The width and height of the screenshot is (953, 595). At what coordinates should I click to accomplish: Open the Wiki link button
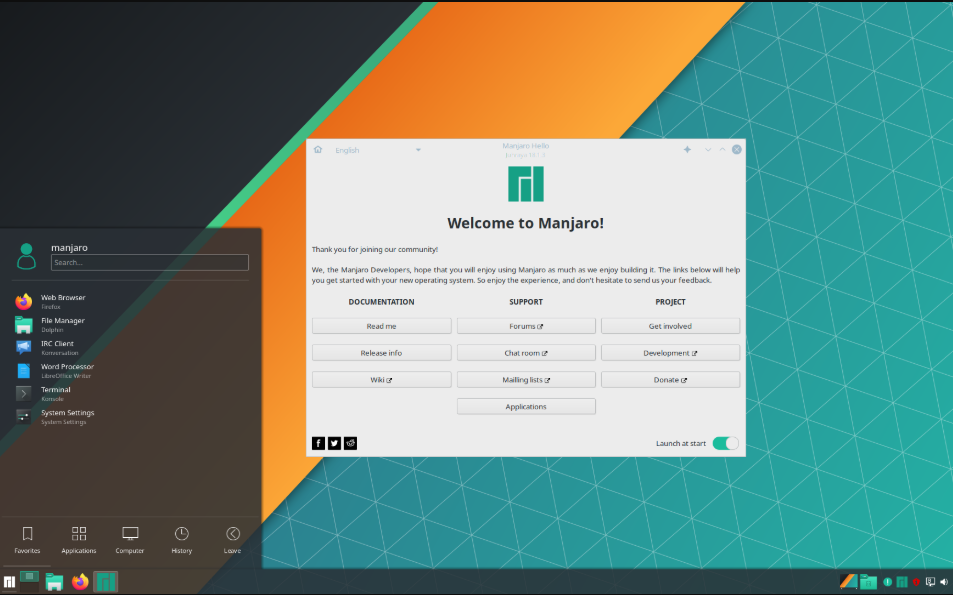tap(382, 379)
